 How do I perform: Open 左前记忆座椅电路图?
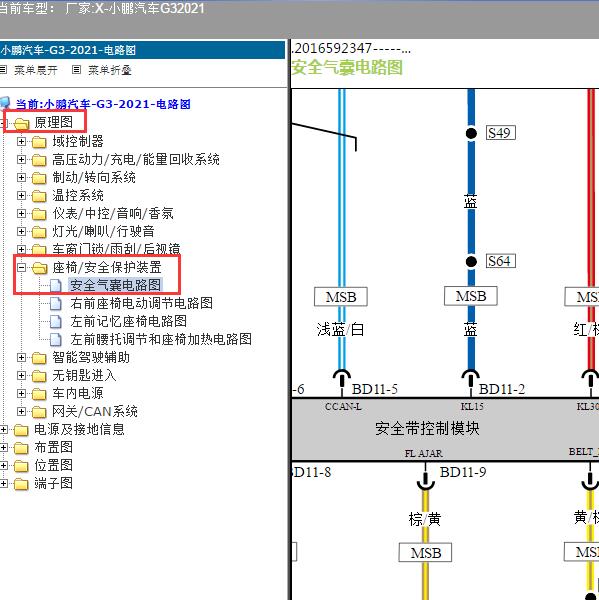(x=129, y=321)
